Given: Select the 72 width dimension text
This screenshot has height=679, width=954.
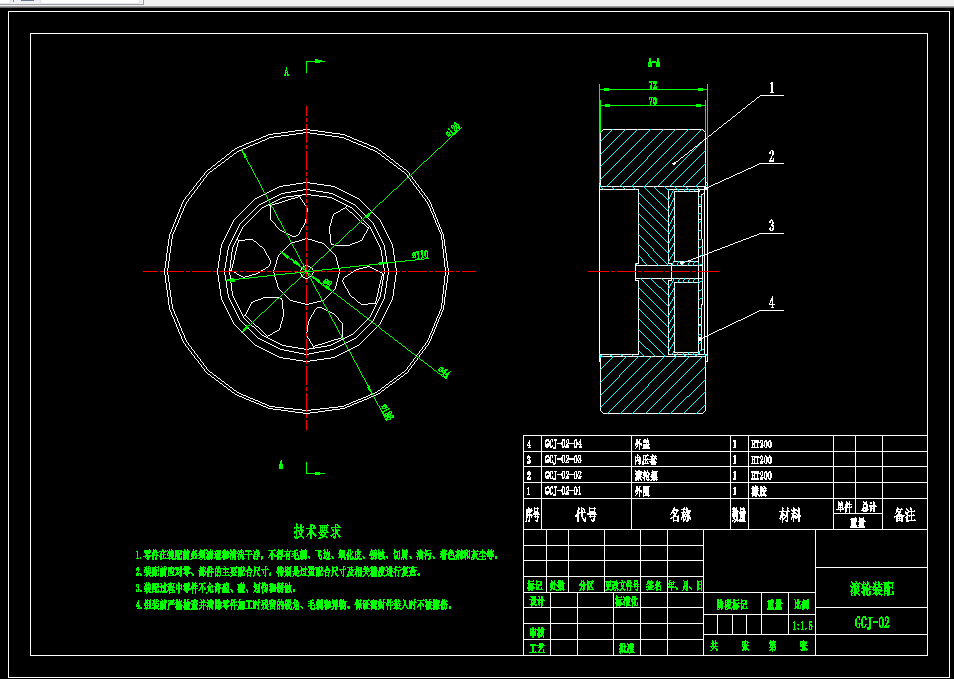Looking at the screenshot, I should pos(653,85).
